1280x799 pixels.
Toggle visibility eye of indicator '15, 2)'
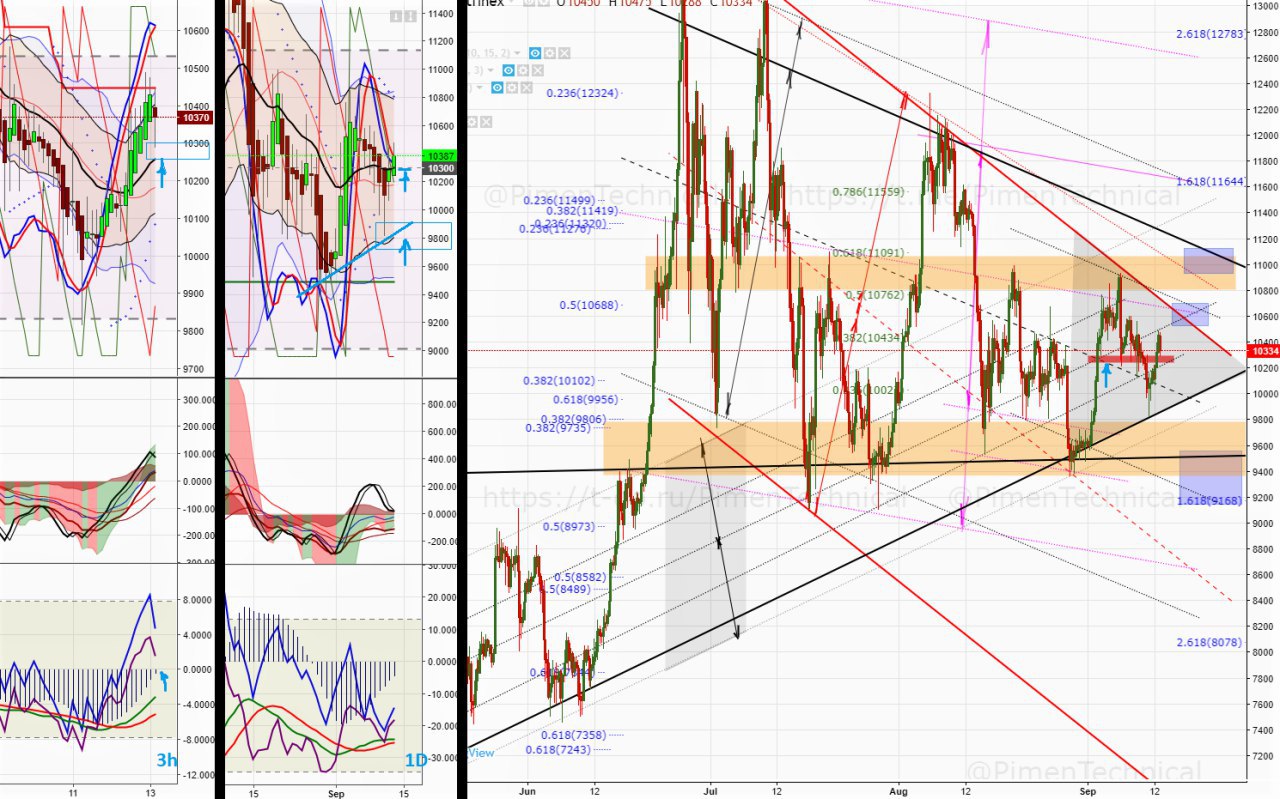(x=535, y=53)
